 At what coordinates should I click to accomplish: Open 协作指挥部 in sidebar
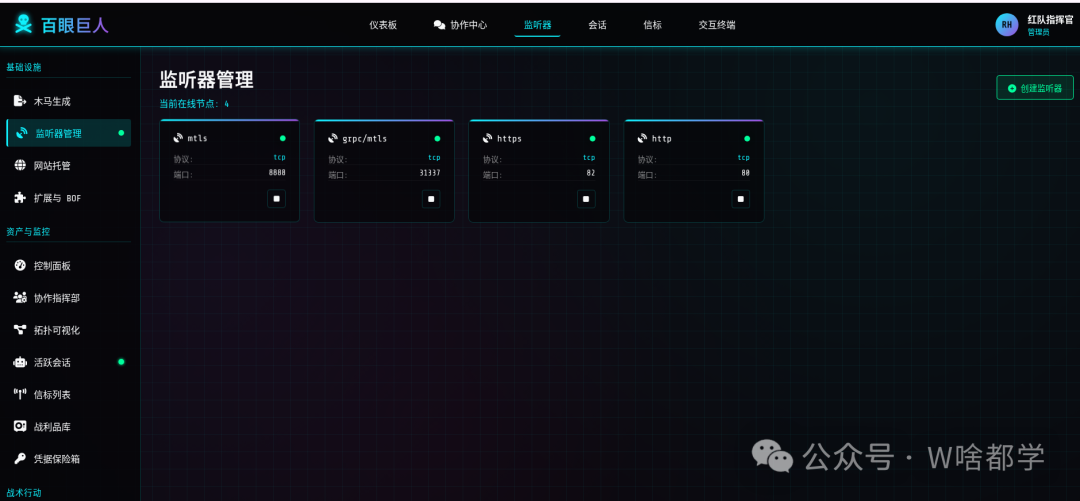point(68,298)
